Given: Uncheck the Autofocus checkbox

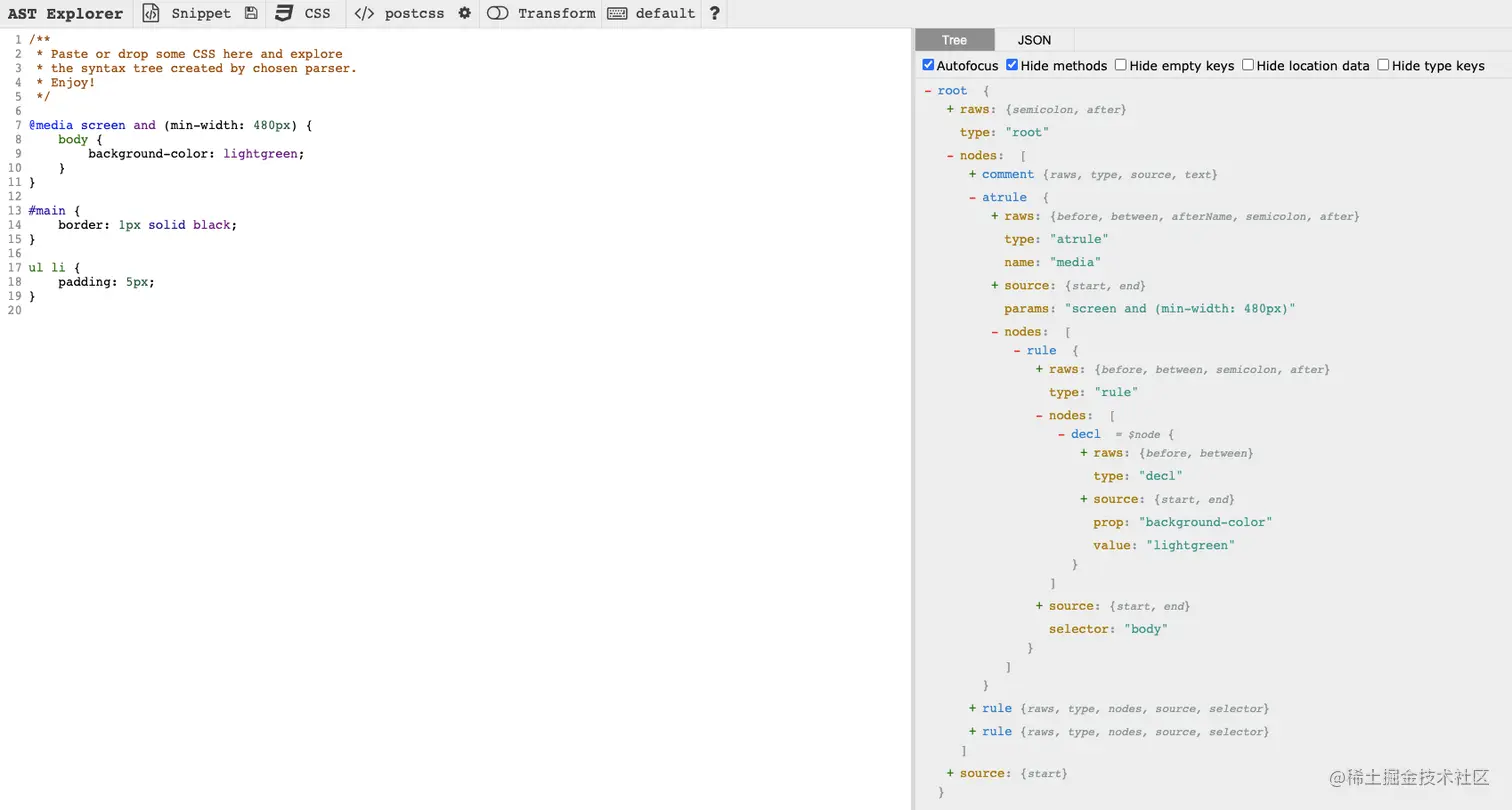Looking at the screenshot, I should click(x=928, y=65).
